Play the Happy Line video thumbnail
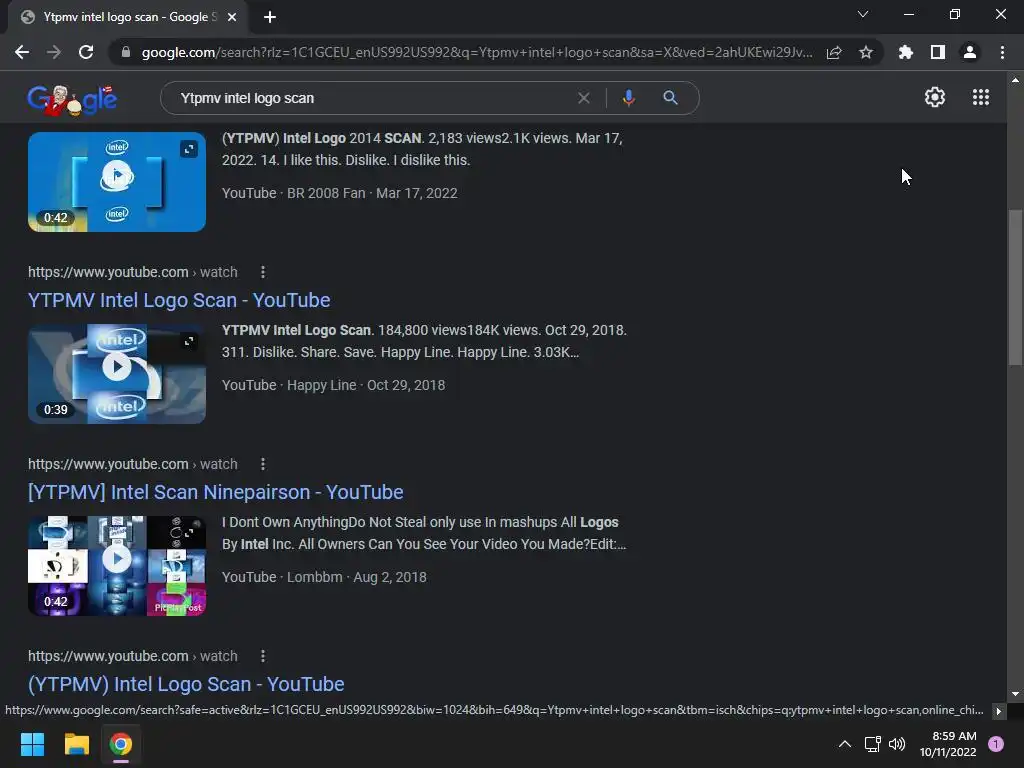The image size is (1024, 768). pyautogui.click(x=117, y=368)
